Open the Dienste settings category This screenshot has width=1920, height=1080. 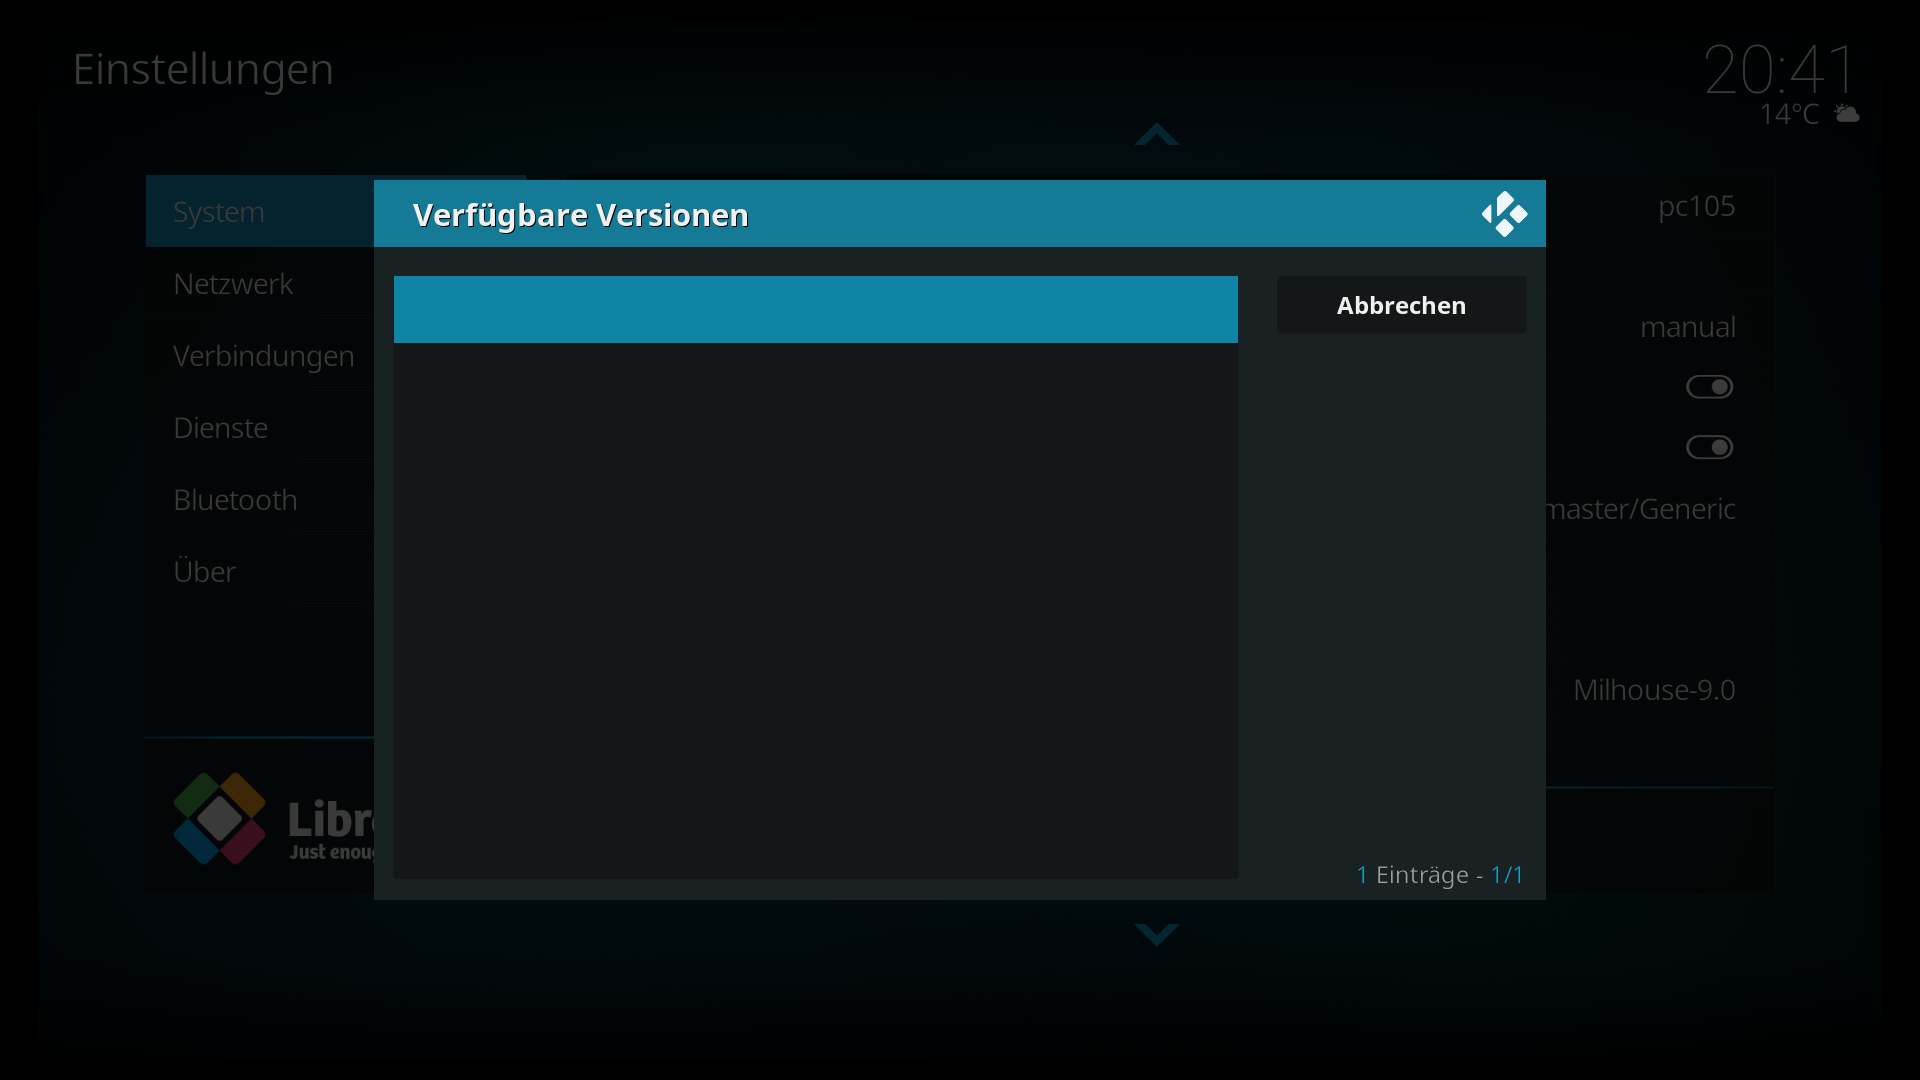tap(260, 428)
